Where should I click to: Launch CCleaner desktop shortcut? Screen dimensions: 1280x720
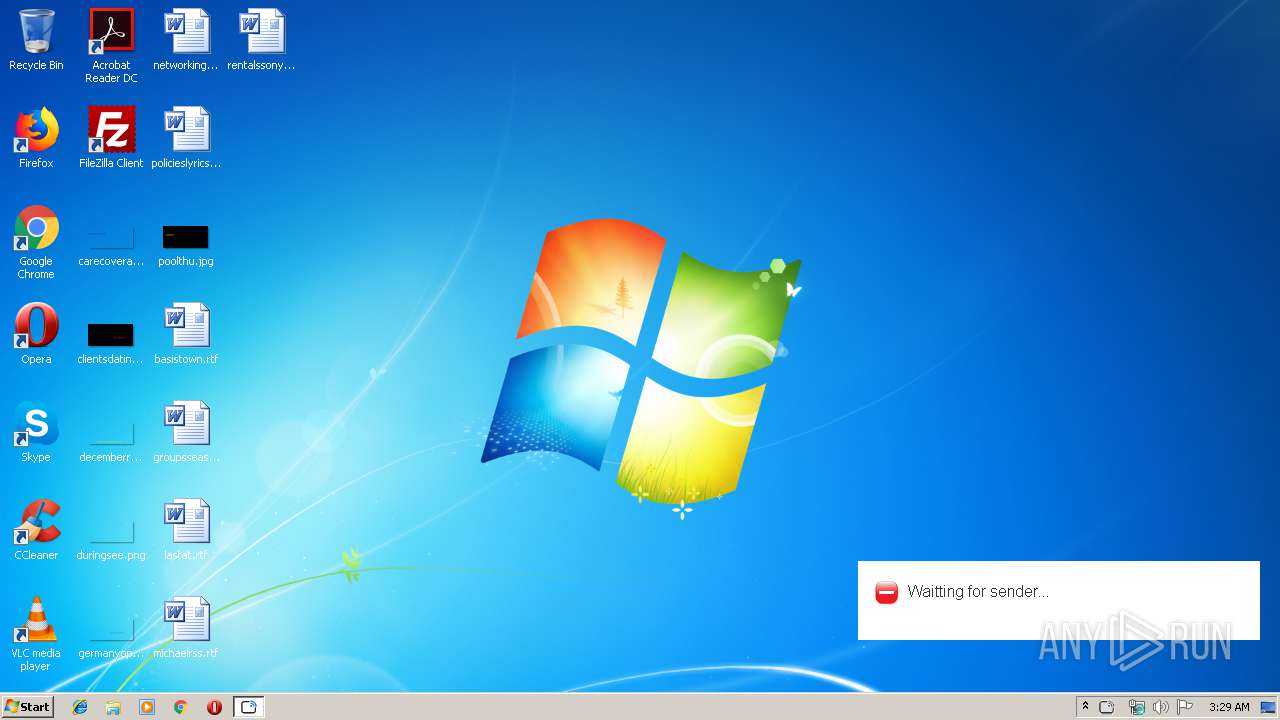click(36, 530)
